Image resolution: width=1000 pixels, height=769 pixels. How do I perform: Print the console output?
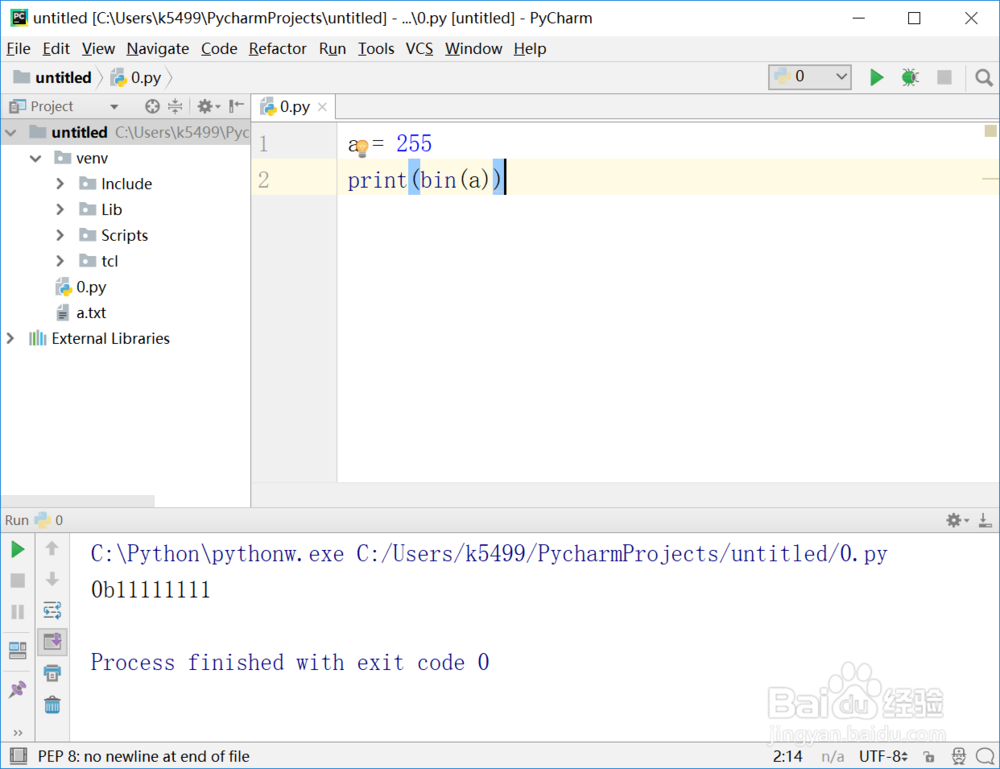point(52,673)
